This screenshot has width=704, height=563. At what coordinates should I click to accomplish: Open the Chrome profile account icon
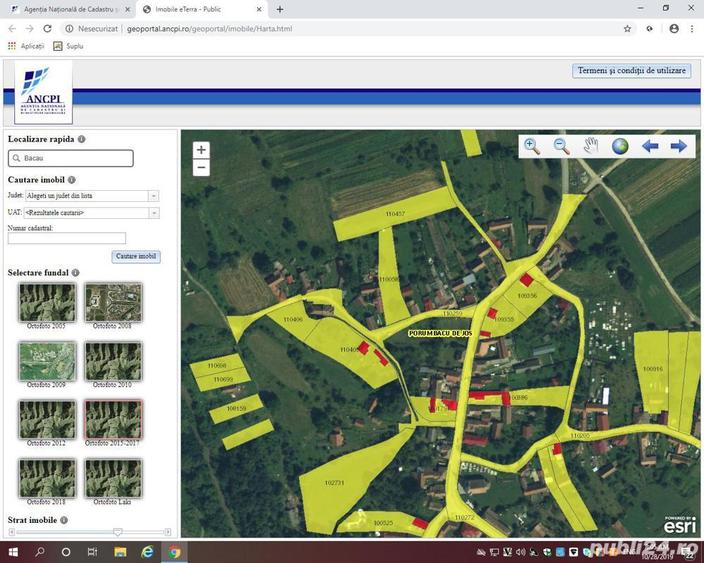(673, 29)
